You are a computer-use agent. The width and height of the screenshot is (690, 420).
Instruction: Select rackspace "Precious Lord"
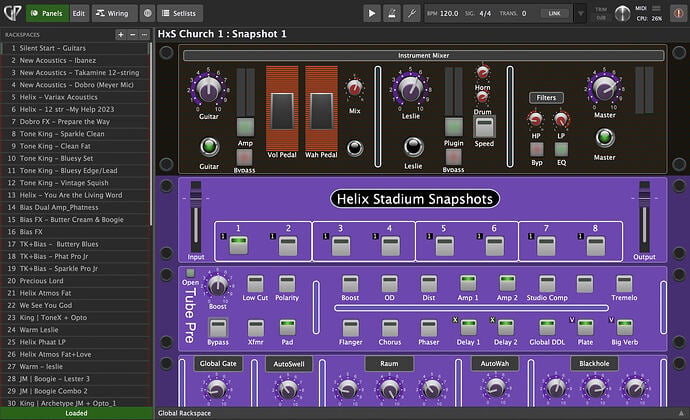click(76, 281)
